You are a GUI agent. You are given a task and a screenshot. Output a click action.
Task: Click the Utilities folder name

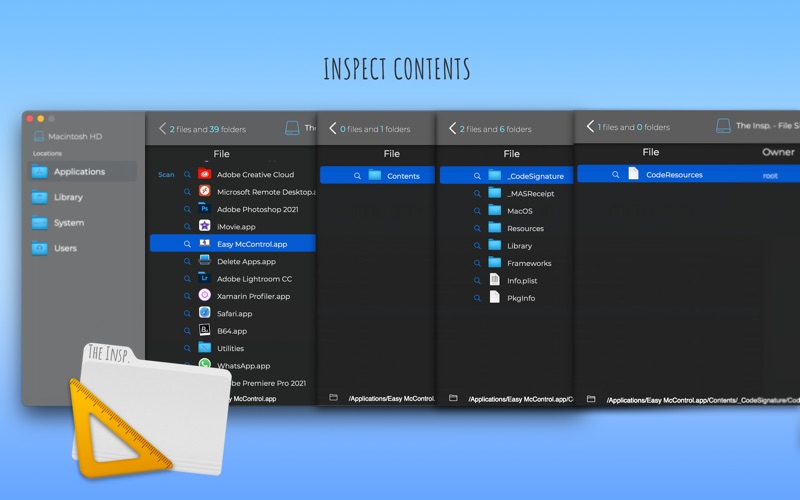[230, 348]
